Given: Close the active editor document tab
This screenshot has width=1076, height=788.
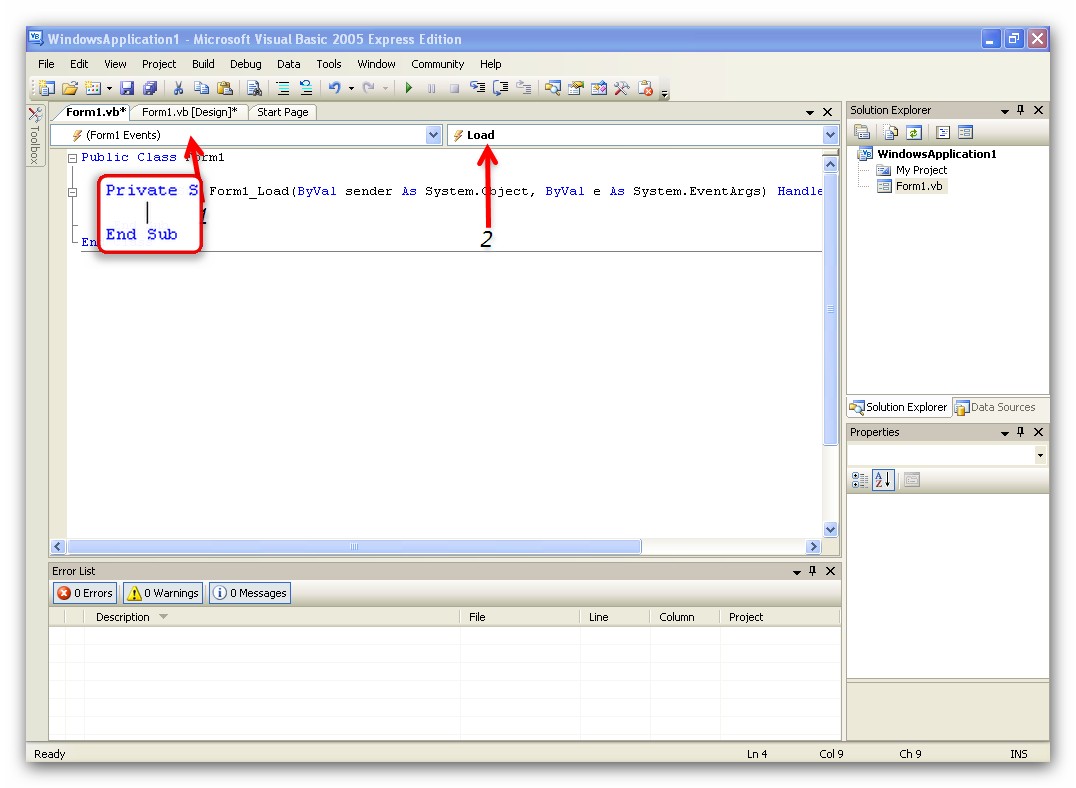Looking at the screenshot, I should coord(828,112).
